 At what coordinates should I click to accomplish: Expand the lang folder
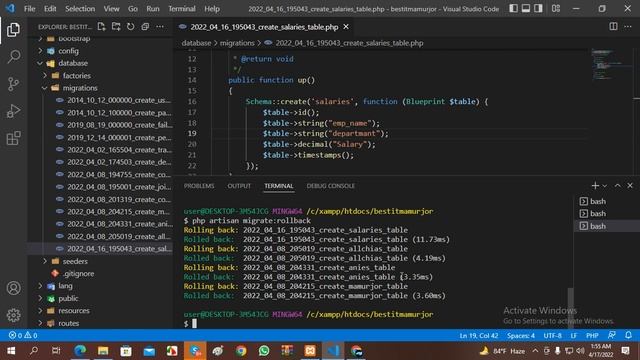tap(65, 286)
